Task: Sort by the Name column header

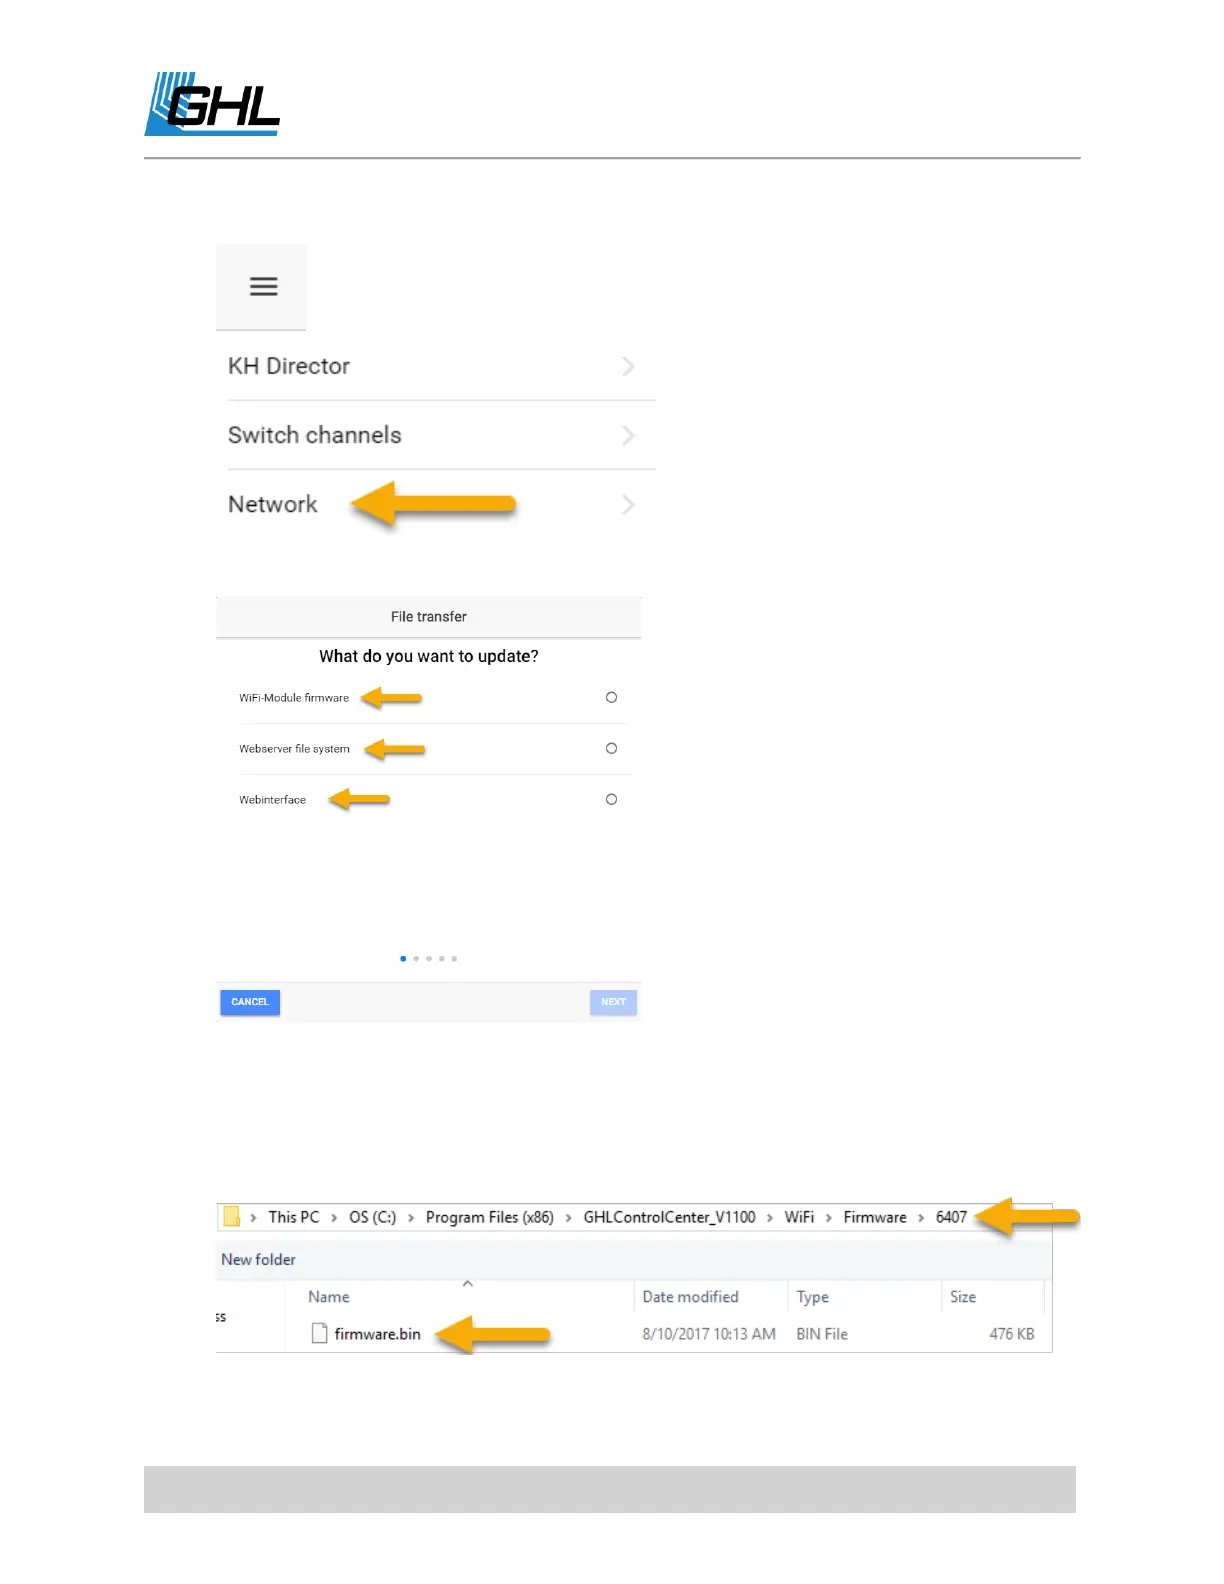Action: point(329,1296)
